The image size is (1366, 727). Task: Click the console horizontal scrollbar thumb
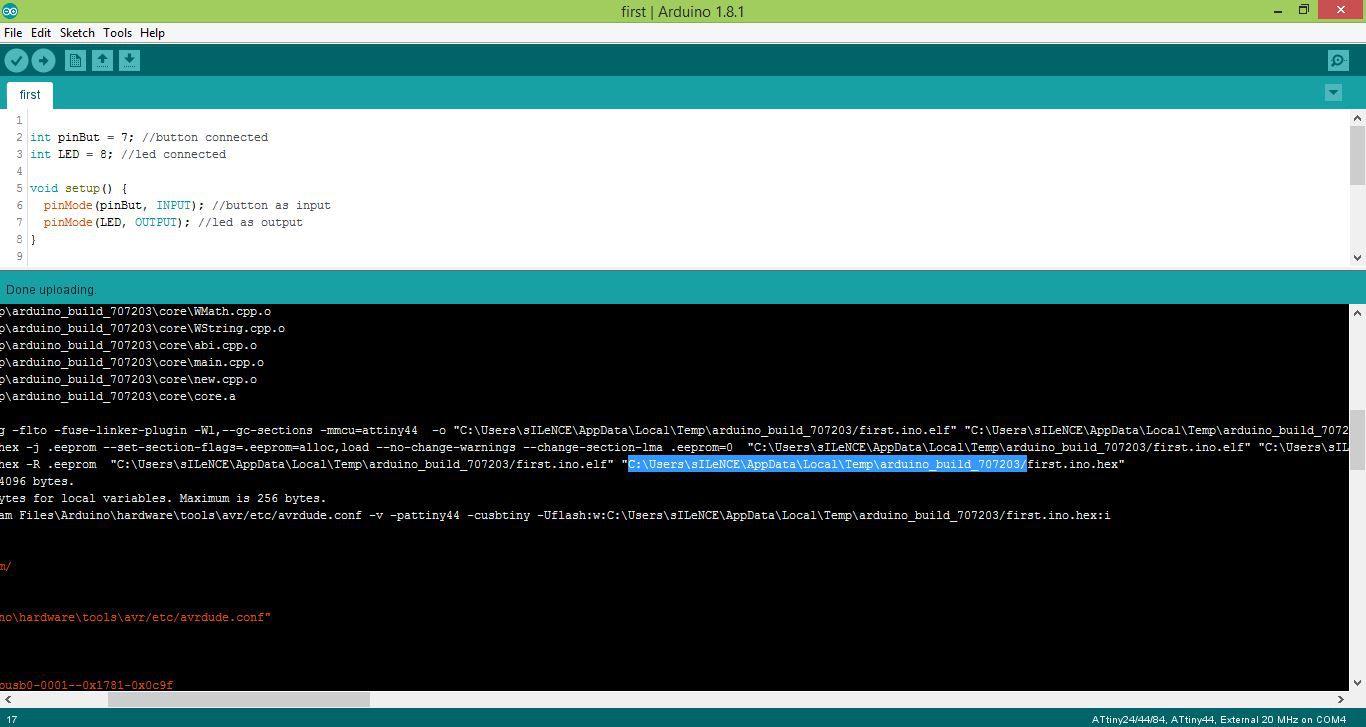tap(239, 699)
